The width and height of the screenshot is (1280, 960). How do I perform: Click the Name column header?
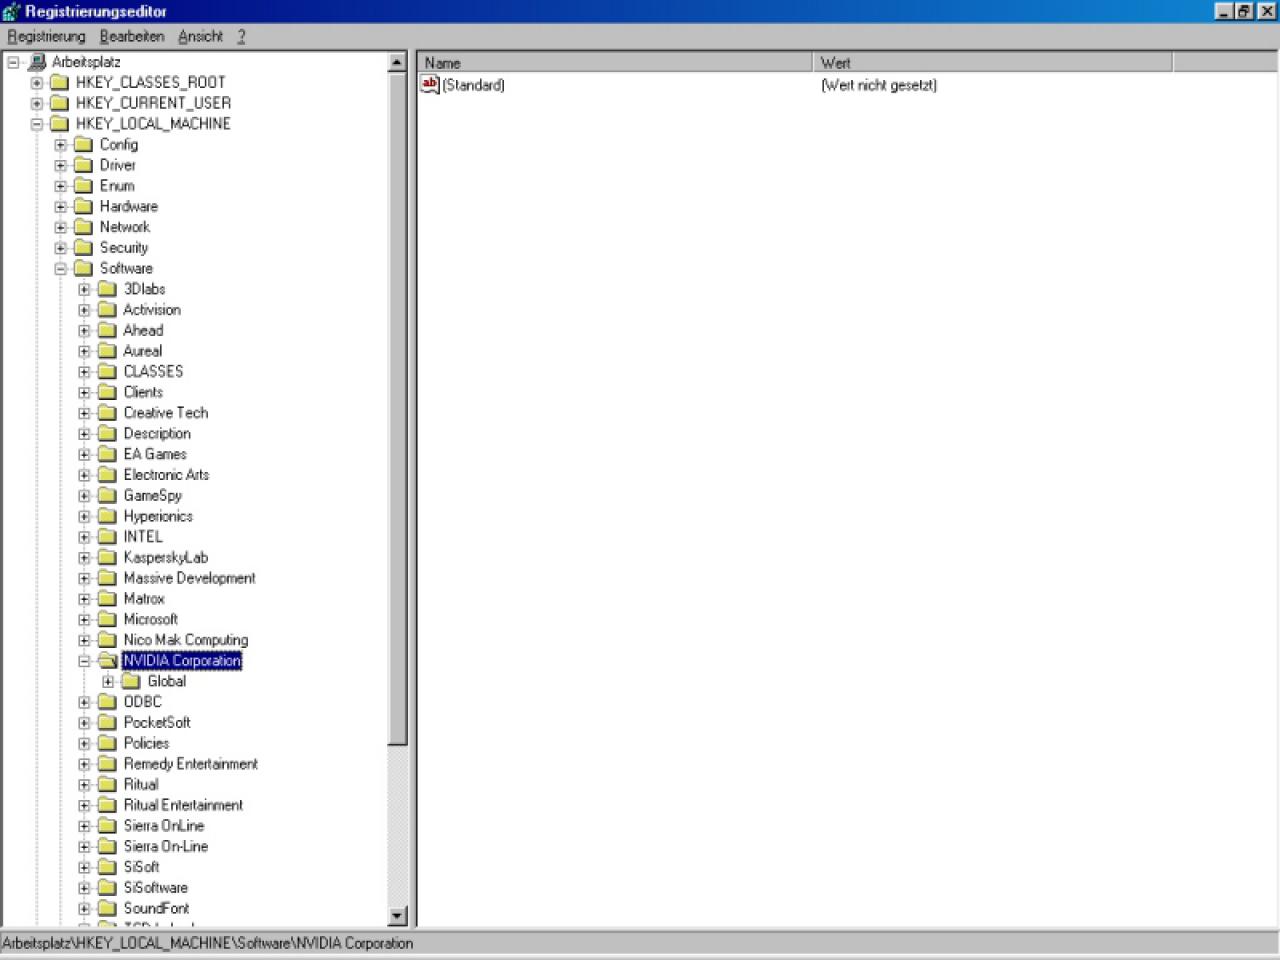615,62
